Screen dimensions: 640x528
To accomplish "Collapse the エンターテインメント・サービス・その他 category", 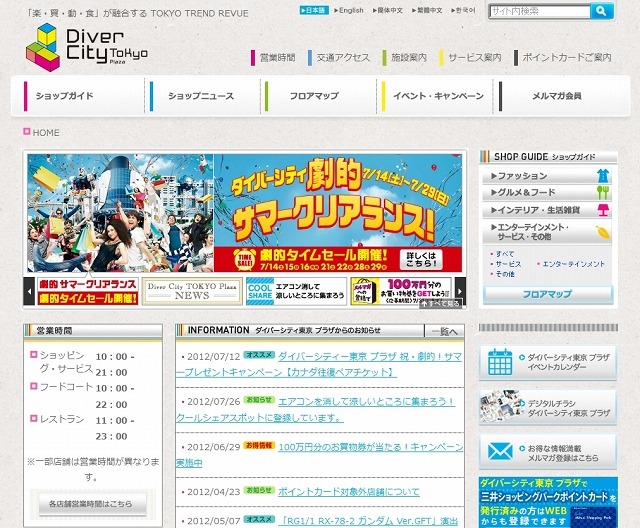I will tap(547, 232).
